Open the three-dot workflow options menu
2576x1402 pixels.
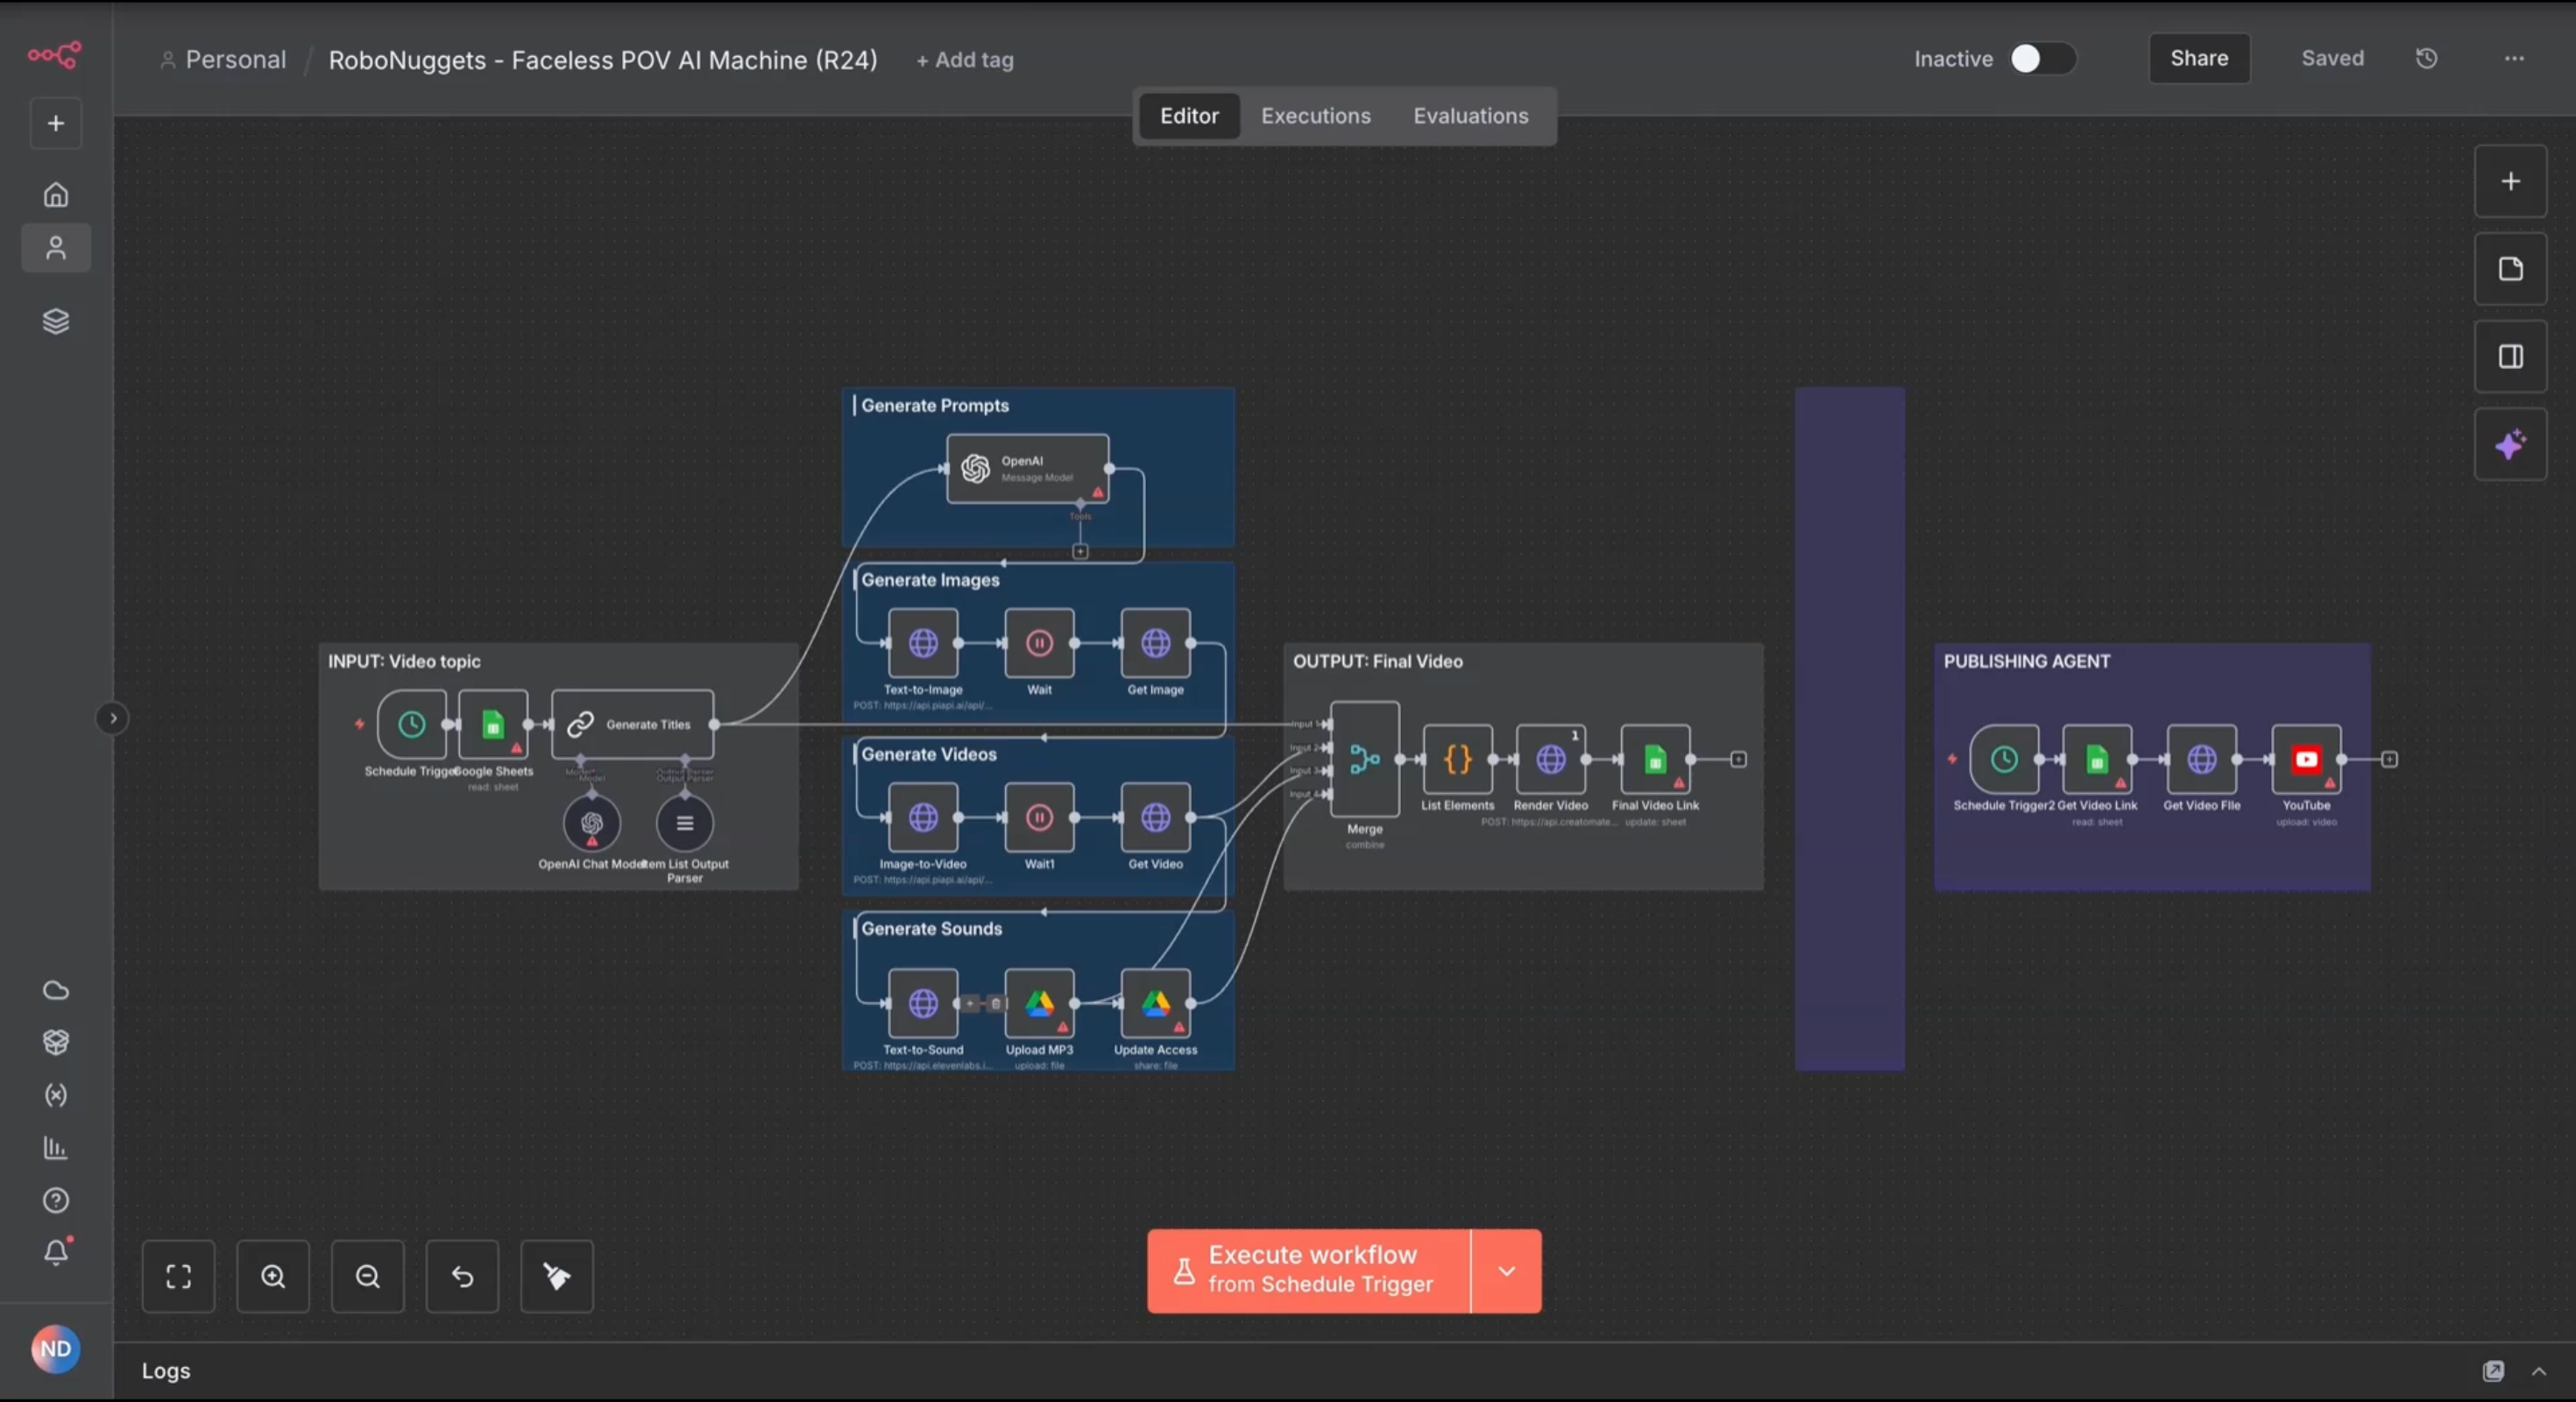click(x=2514, y=58)
